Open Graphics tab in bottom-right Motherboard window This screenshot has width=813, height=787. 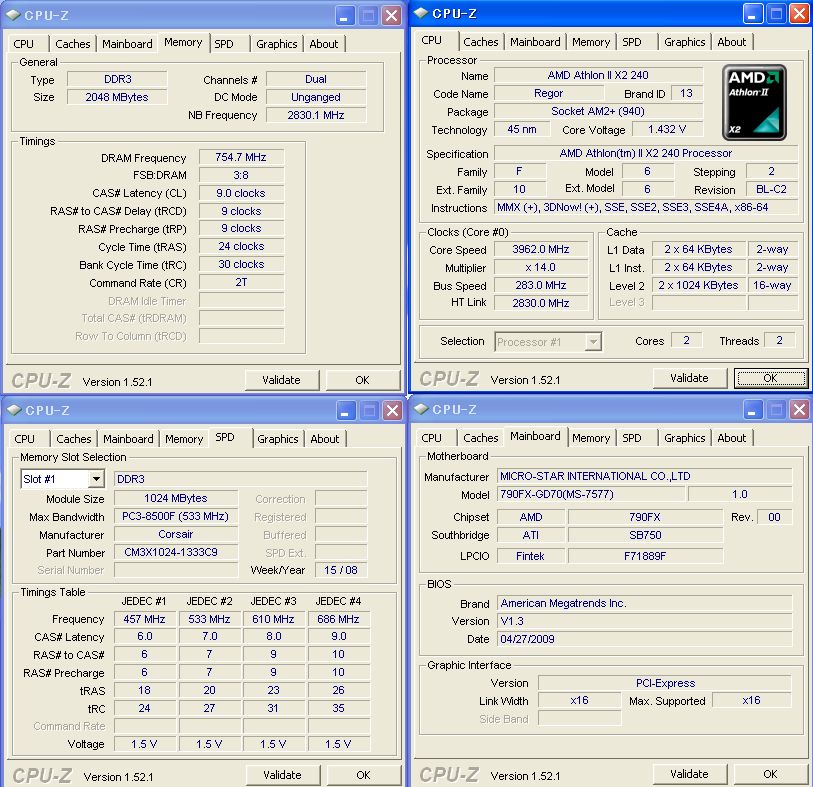point(685,438)
